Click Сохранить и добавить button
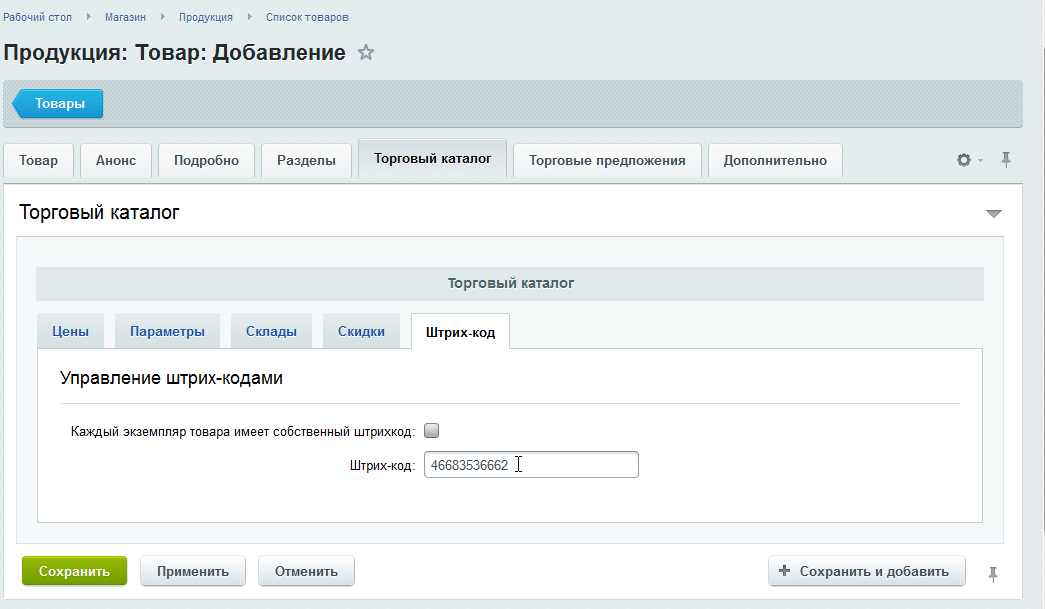Image resolution: width=1045 pixels, height=609 pixels. (866, 571)
